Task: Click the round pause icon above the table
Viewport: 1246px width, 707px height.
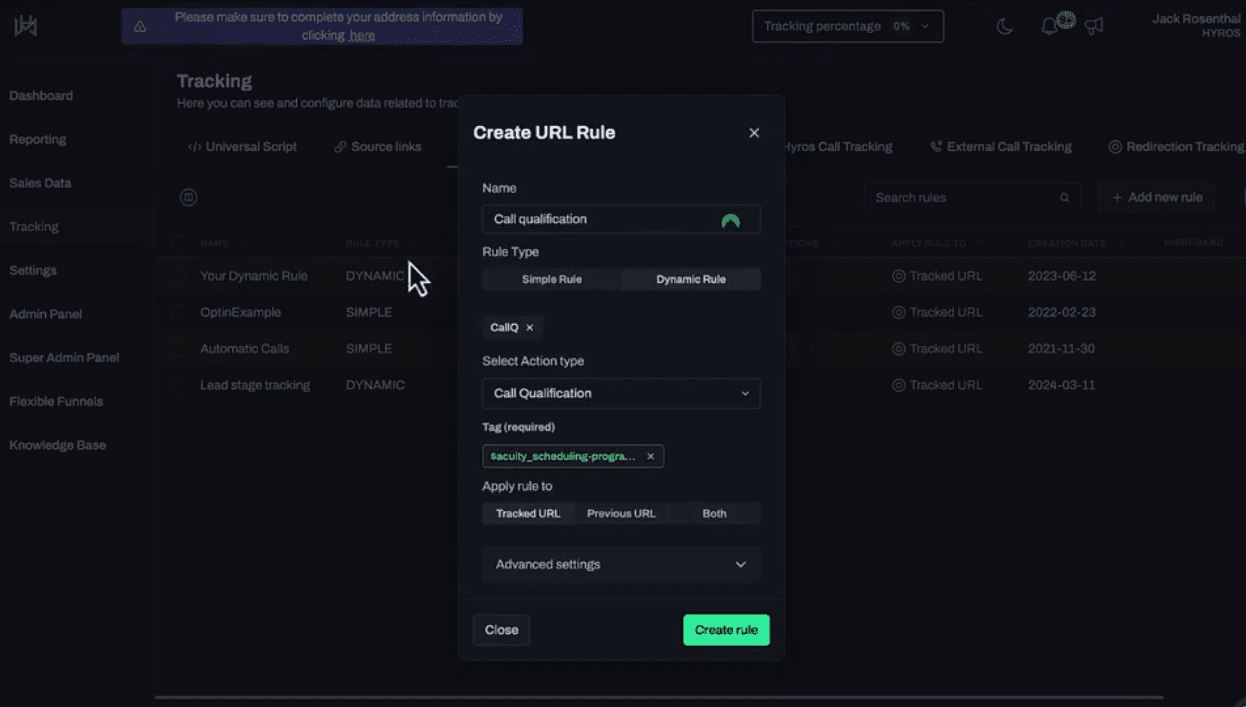Action: tap(188, 198)
